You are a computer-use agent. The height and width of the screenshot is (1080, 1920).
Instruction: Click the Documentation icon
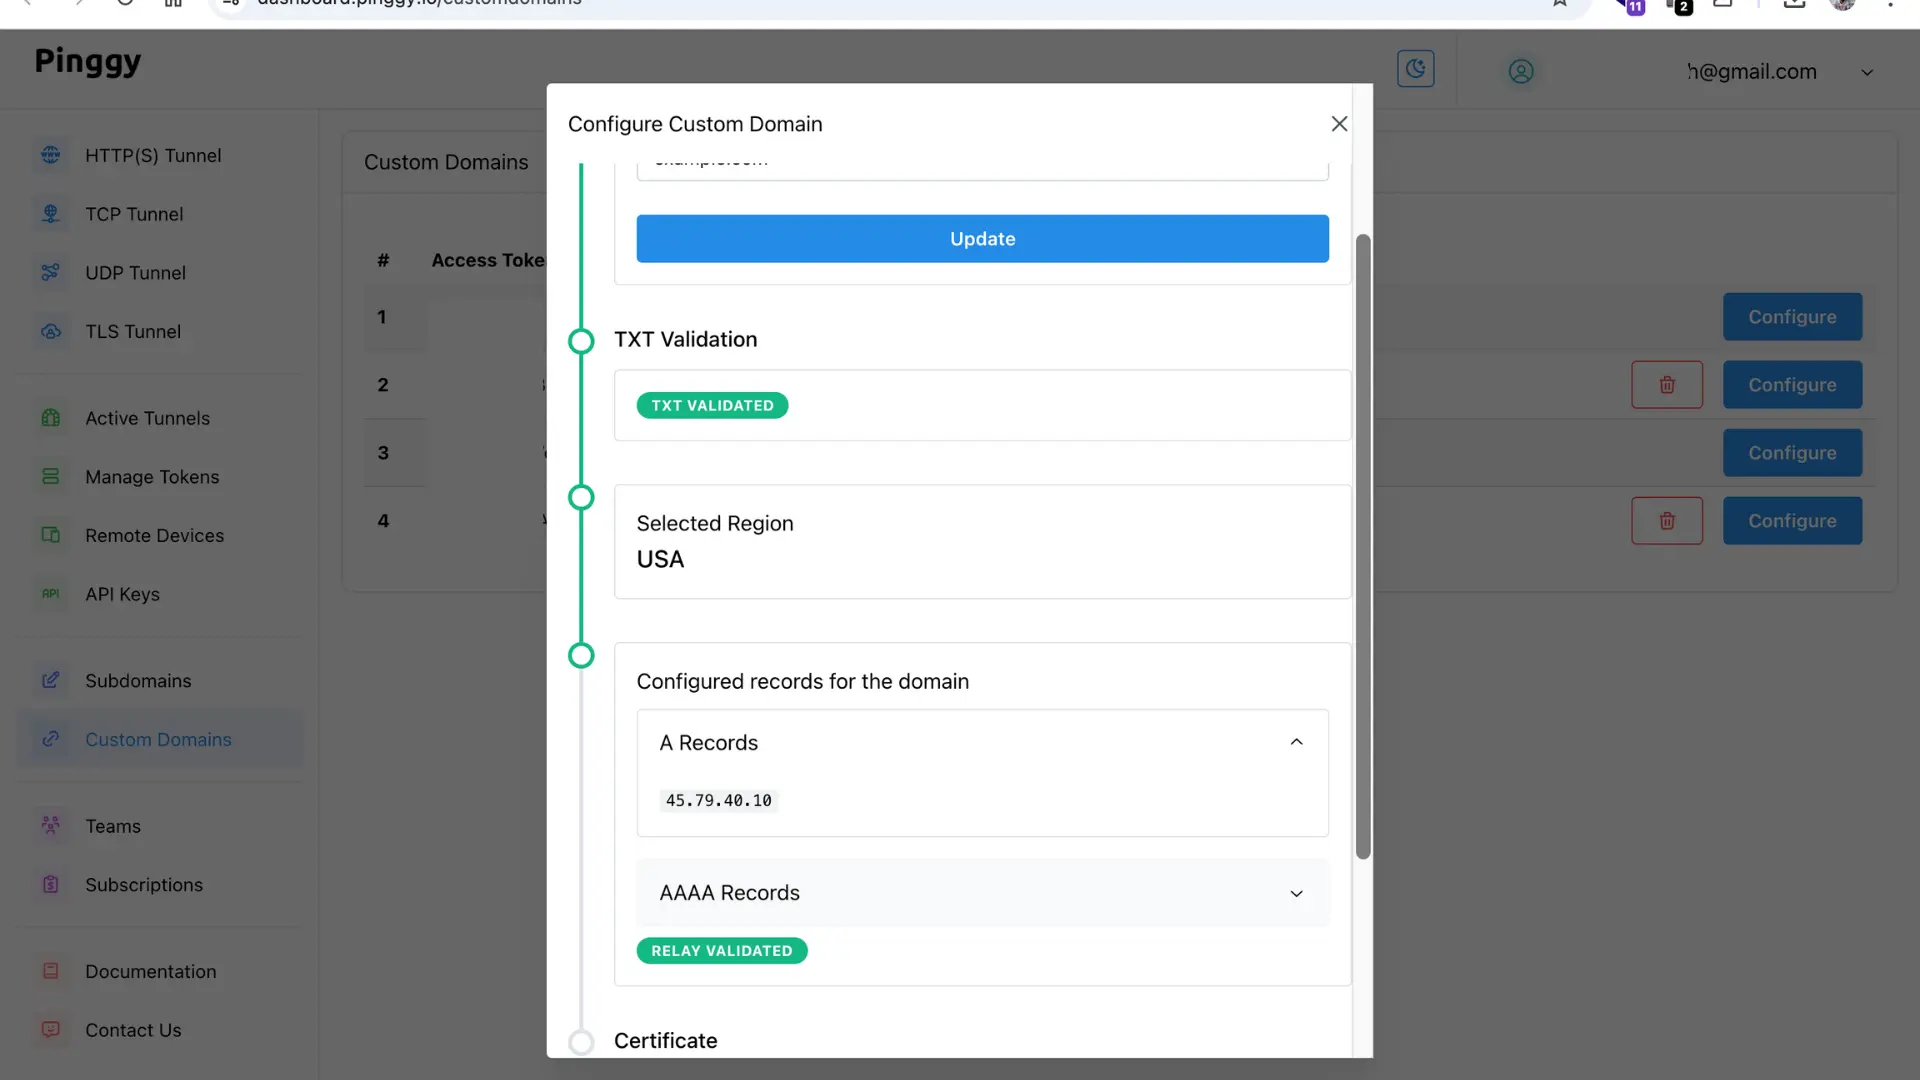tap(51, 971)
